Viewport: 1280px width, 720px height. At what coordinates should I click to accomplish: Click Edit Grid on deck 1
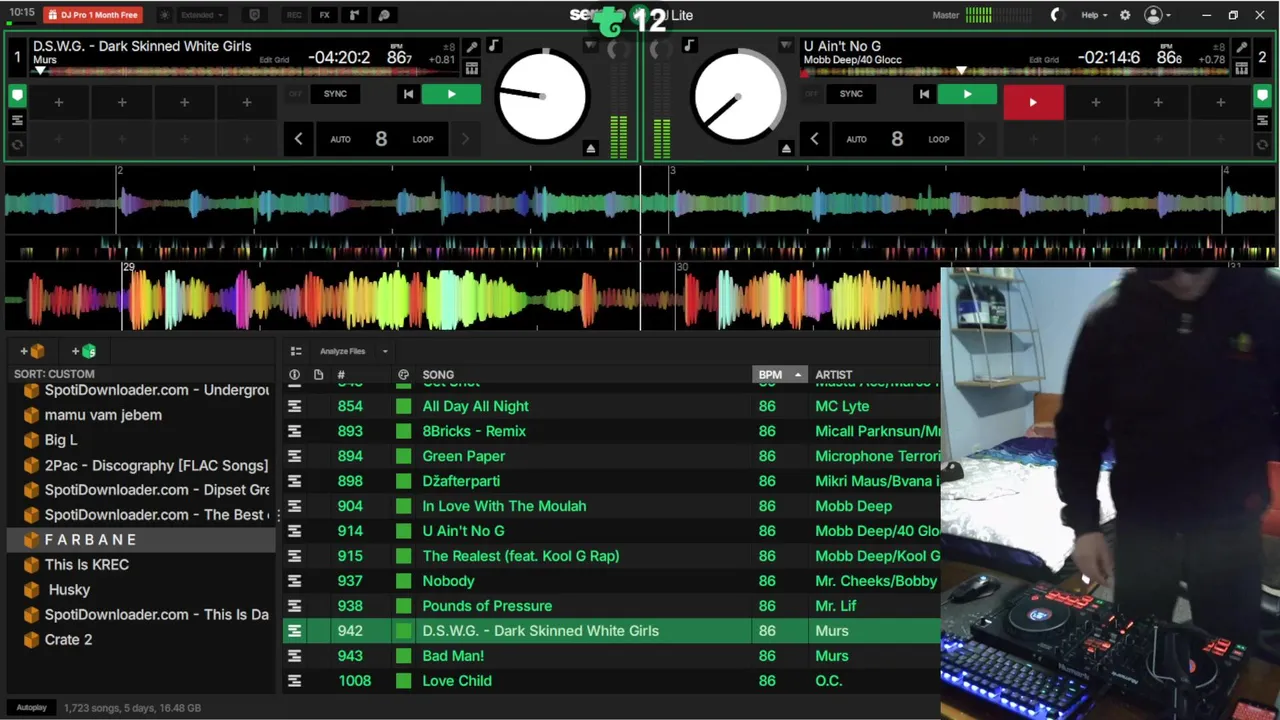(x=274, y=60)
